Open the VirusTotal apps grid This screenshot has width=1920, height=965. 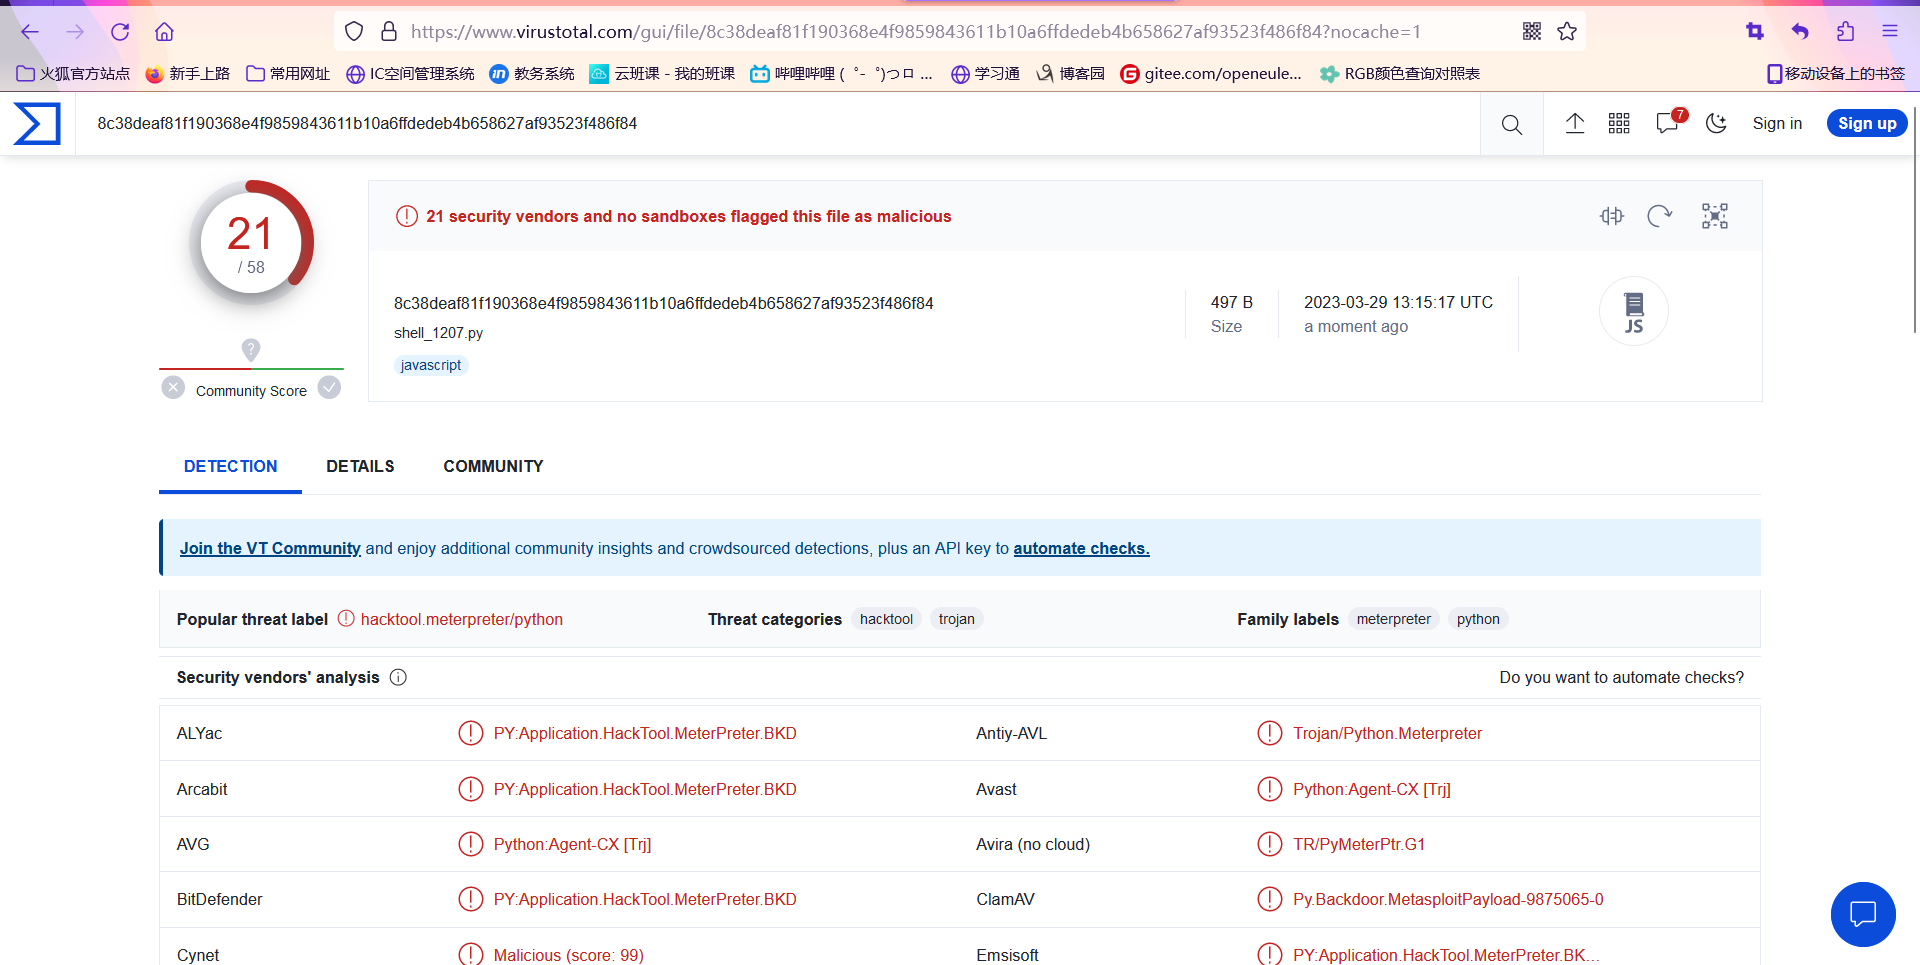point(1619,123)
